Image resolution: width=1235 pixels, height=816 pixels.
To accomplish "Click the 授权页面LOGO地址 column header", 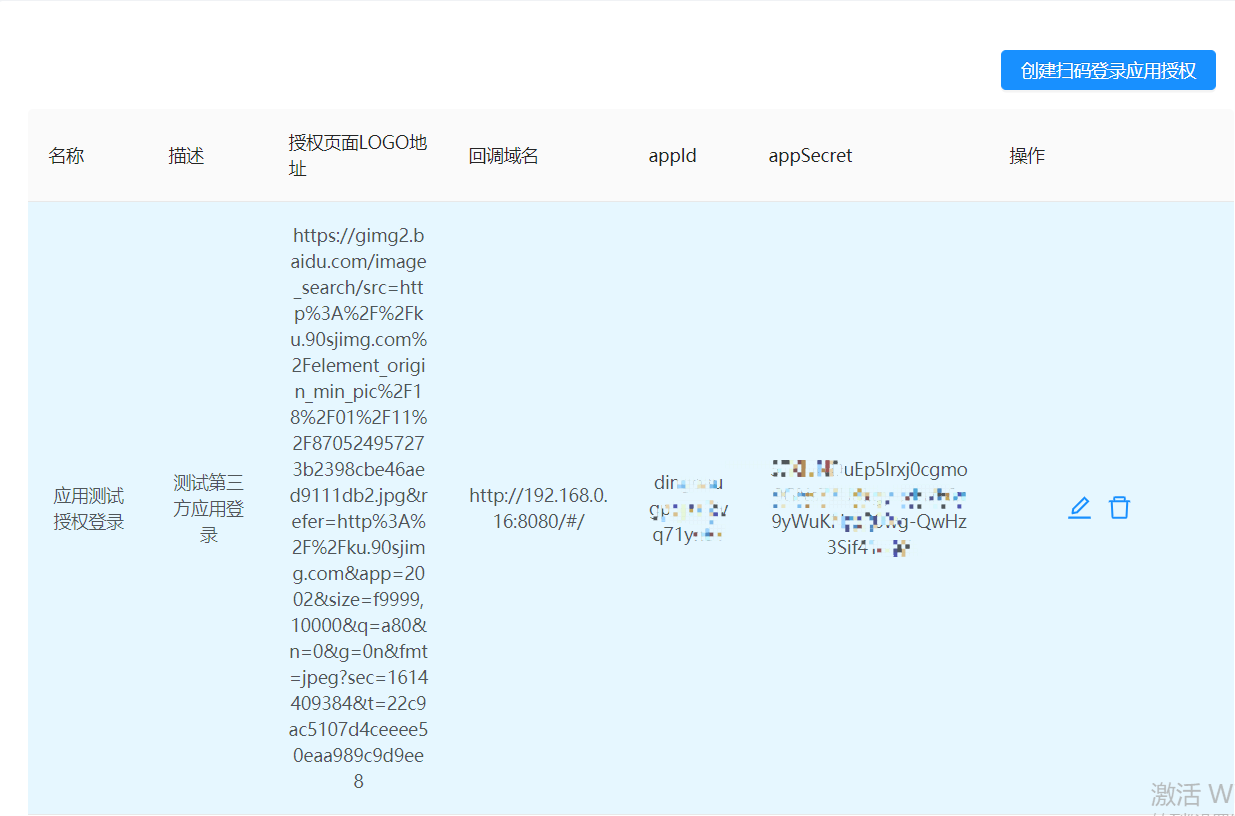I will (x=358, y=155).
